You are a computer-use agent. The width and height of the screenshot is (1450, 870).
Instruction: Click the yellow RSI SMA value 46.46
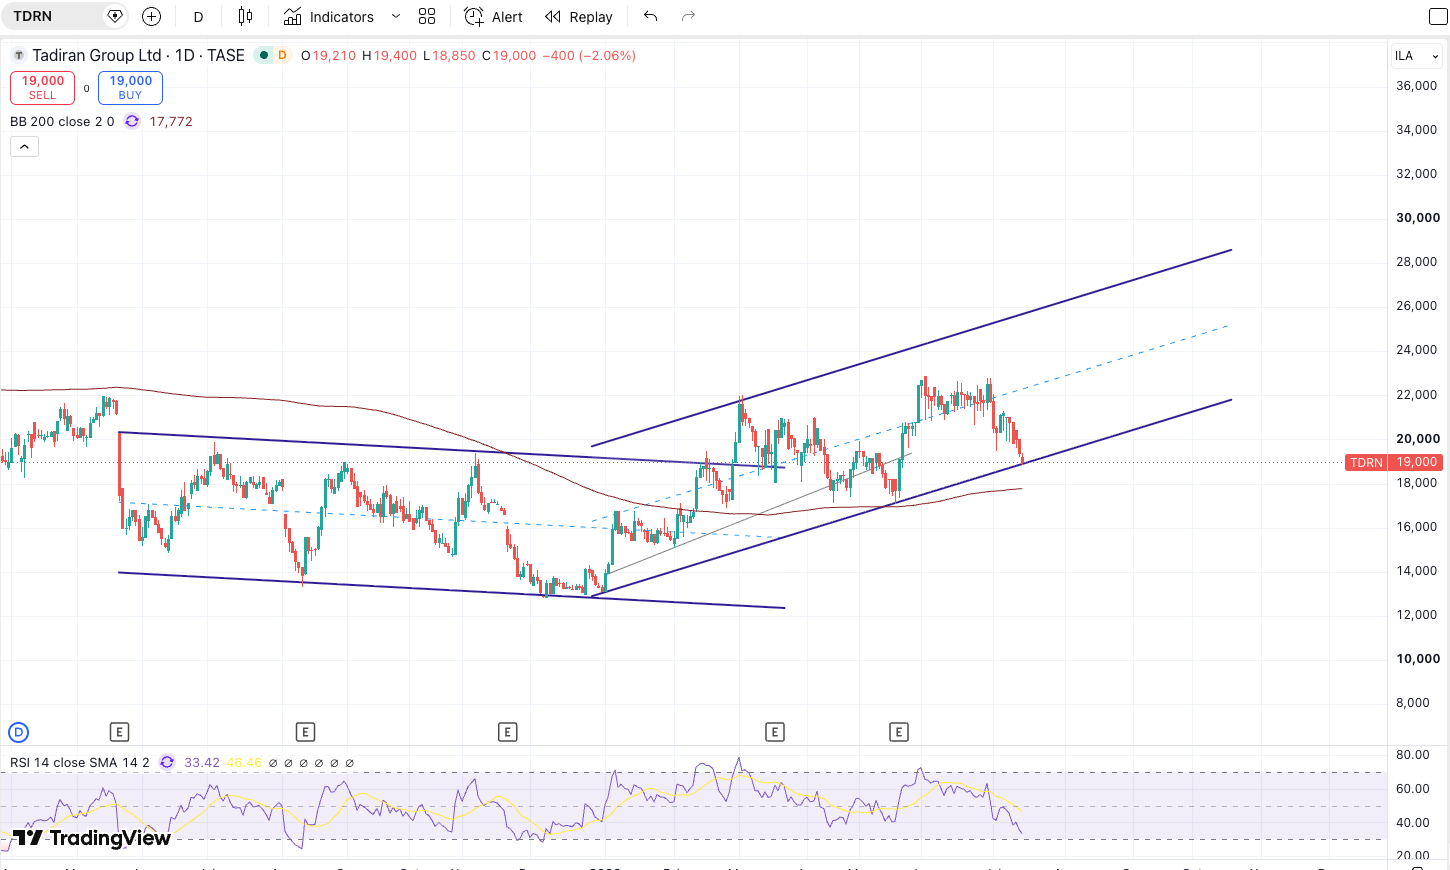(x=244, y=762)
